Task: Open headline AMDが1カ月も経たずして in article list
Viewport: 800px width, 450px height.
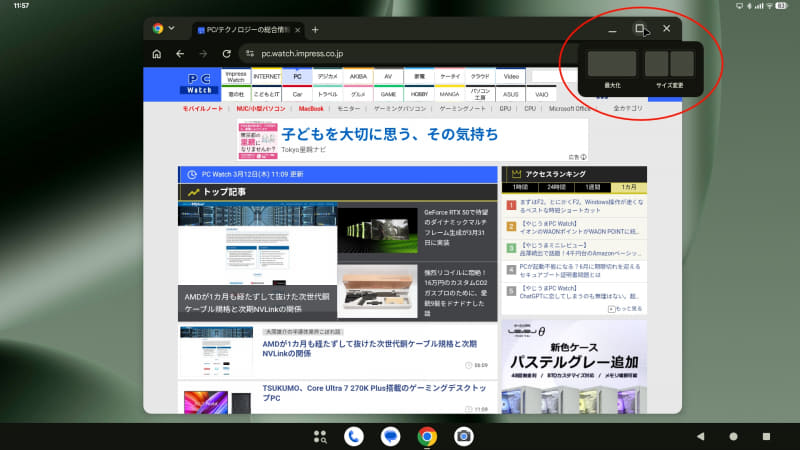Action: [x=370, y=348]
